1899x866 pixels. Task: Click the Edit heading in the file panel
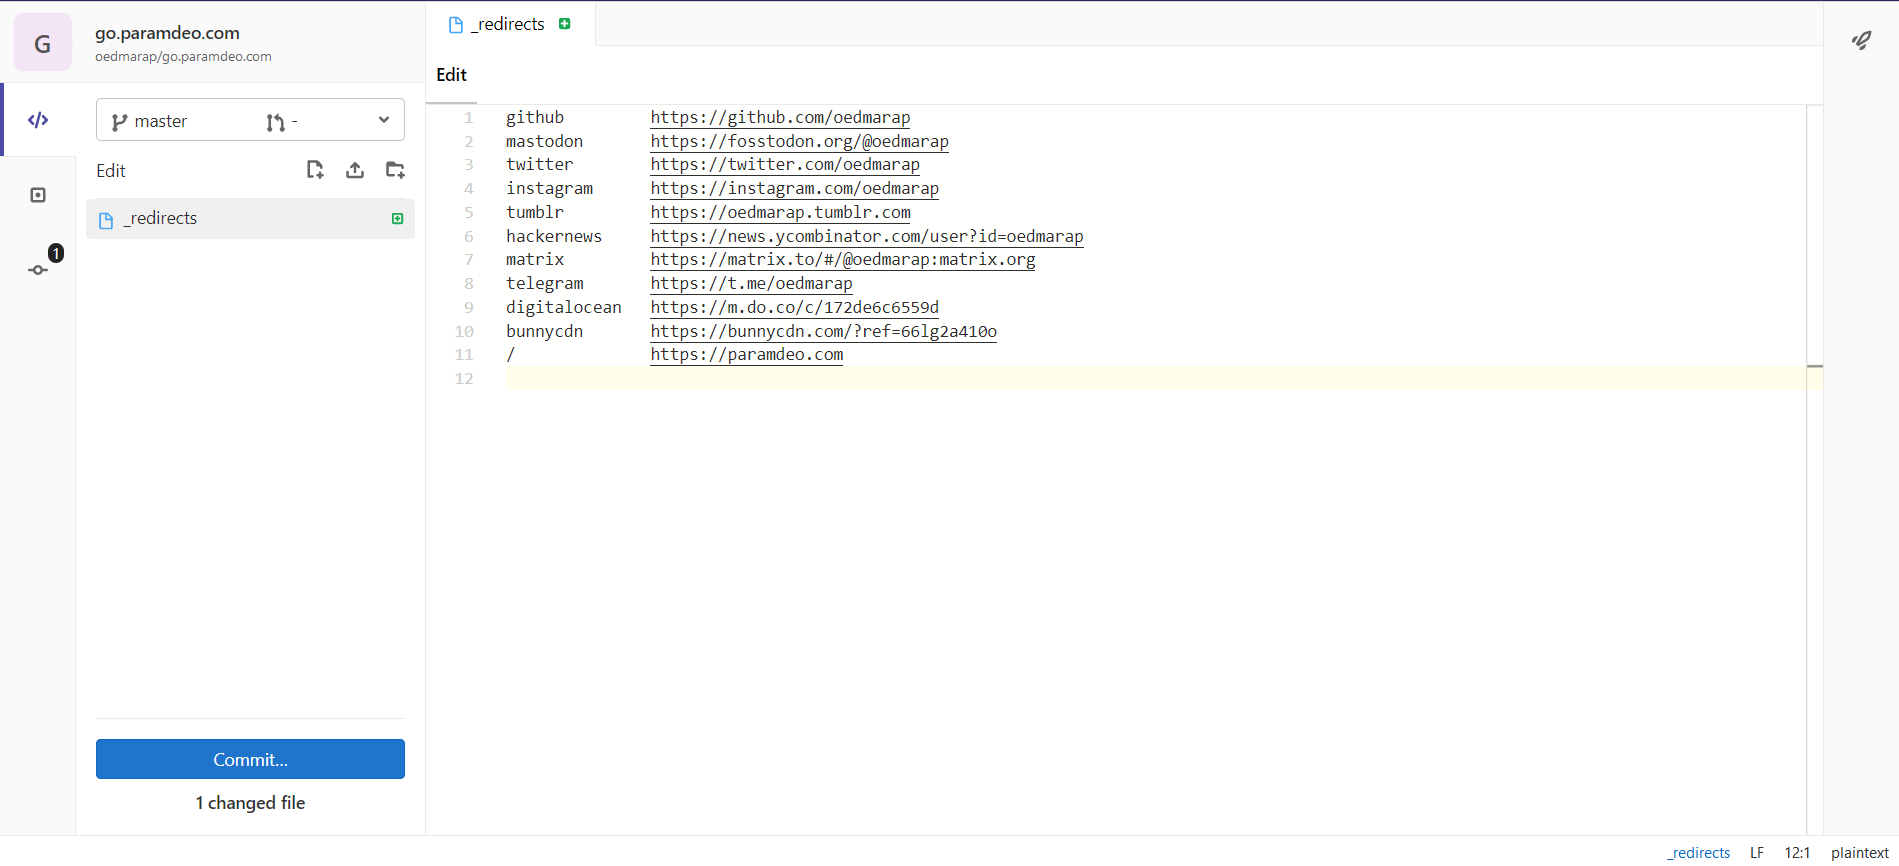point(111,171)
